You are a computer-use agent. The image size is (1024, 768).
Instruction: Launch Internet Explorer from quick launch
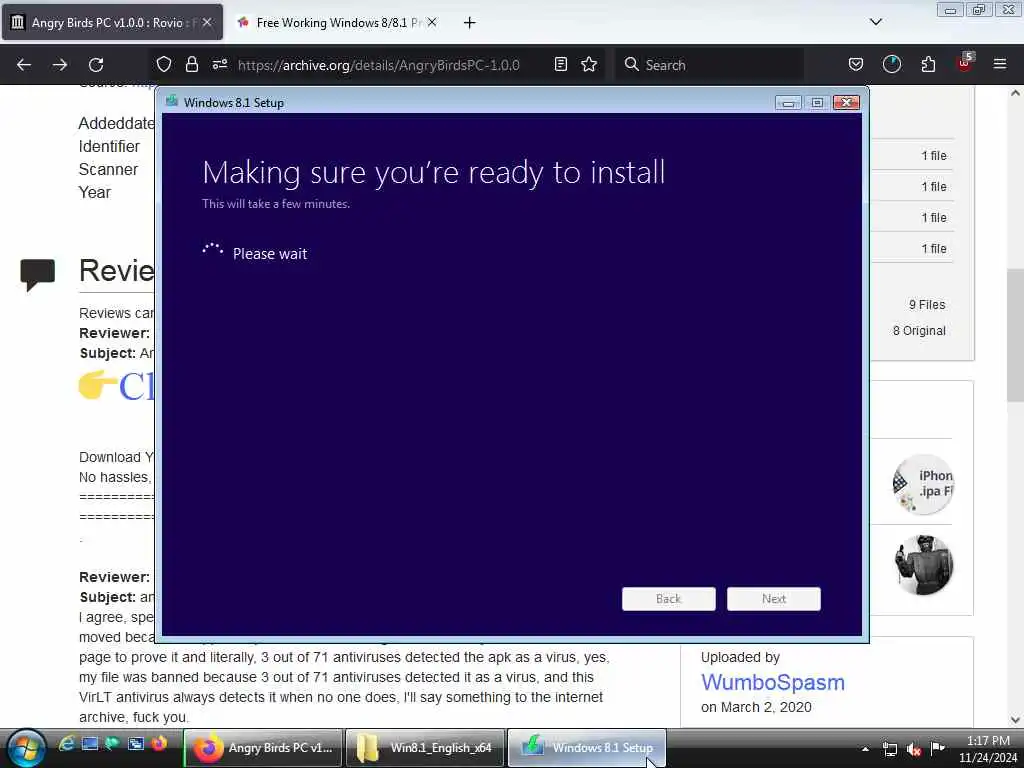(x=66, y=743)
